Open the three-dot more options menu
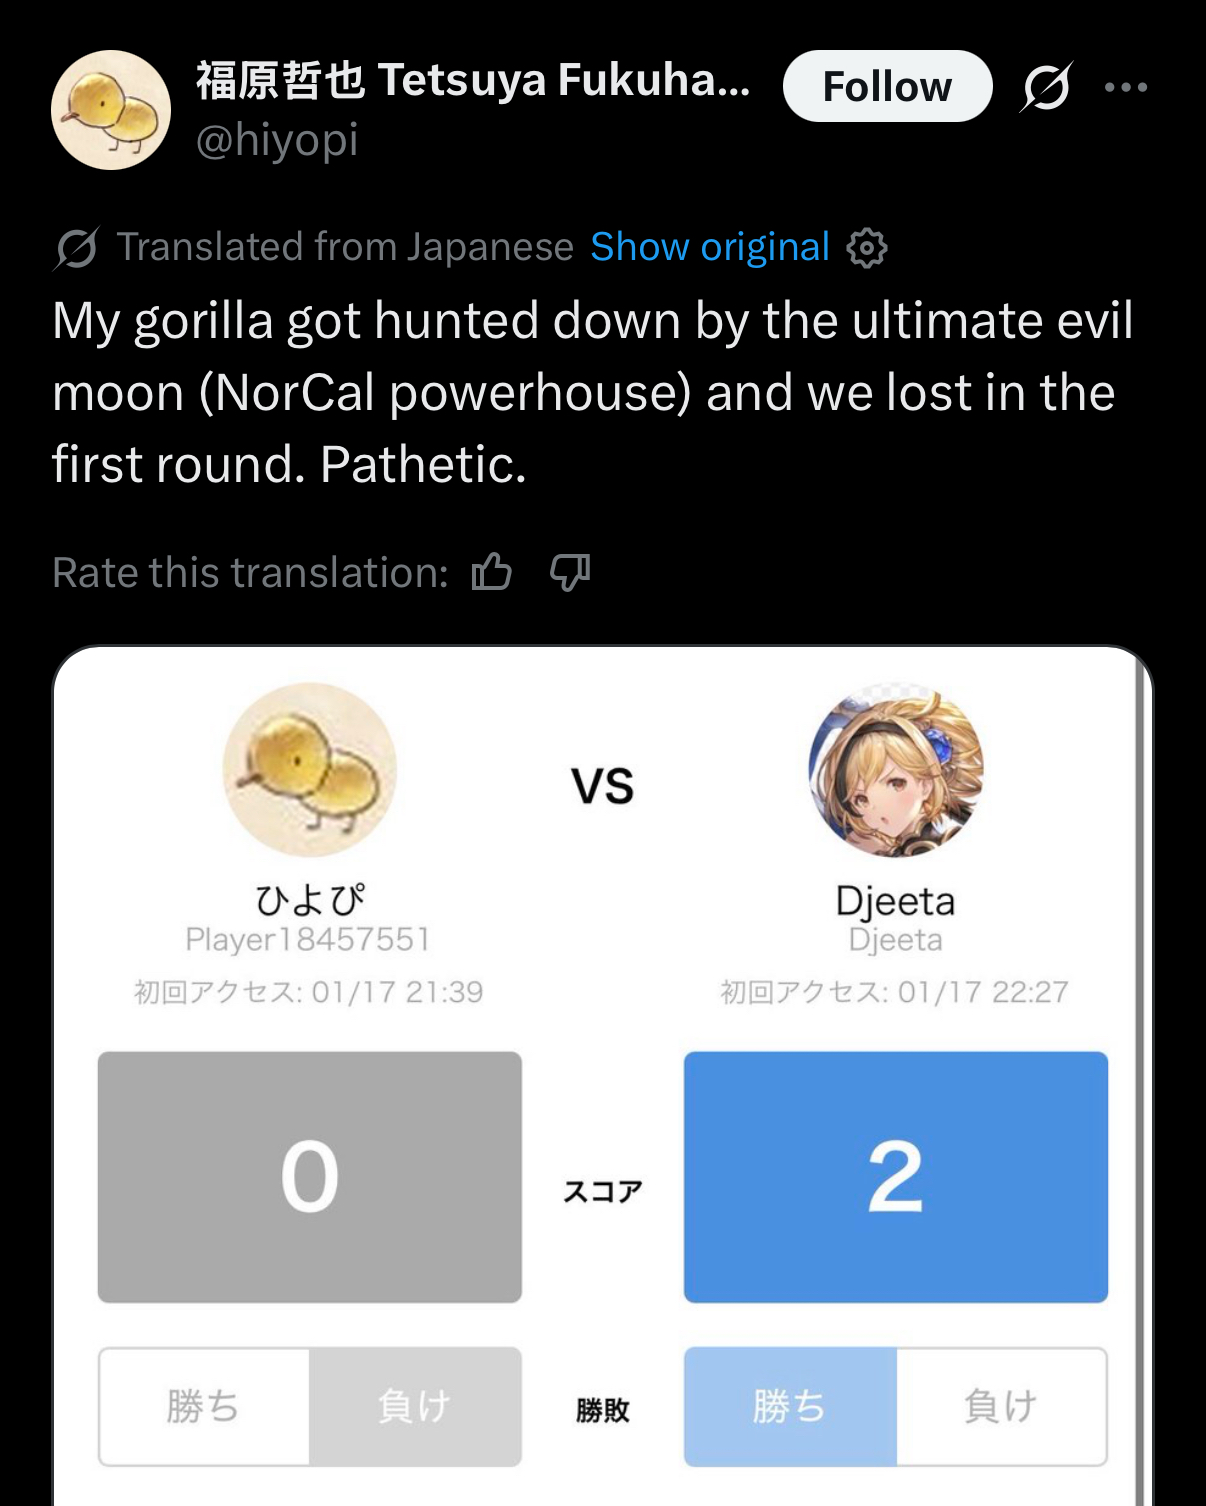Viewport: 1206px width, 1506px height. [1126, 87]
